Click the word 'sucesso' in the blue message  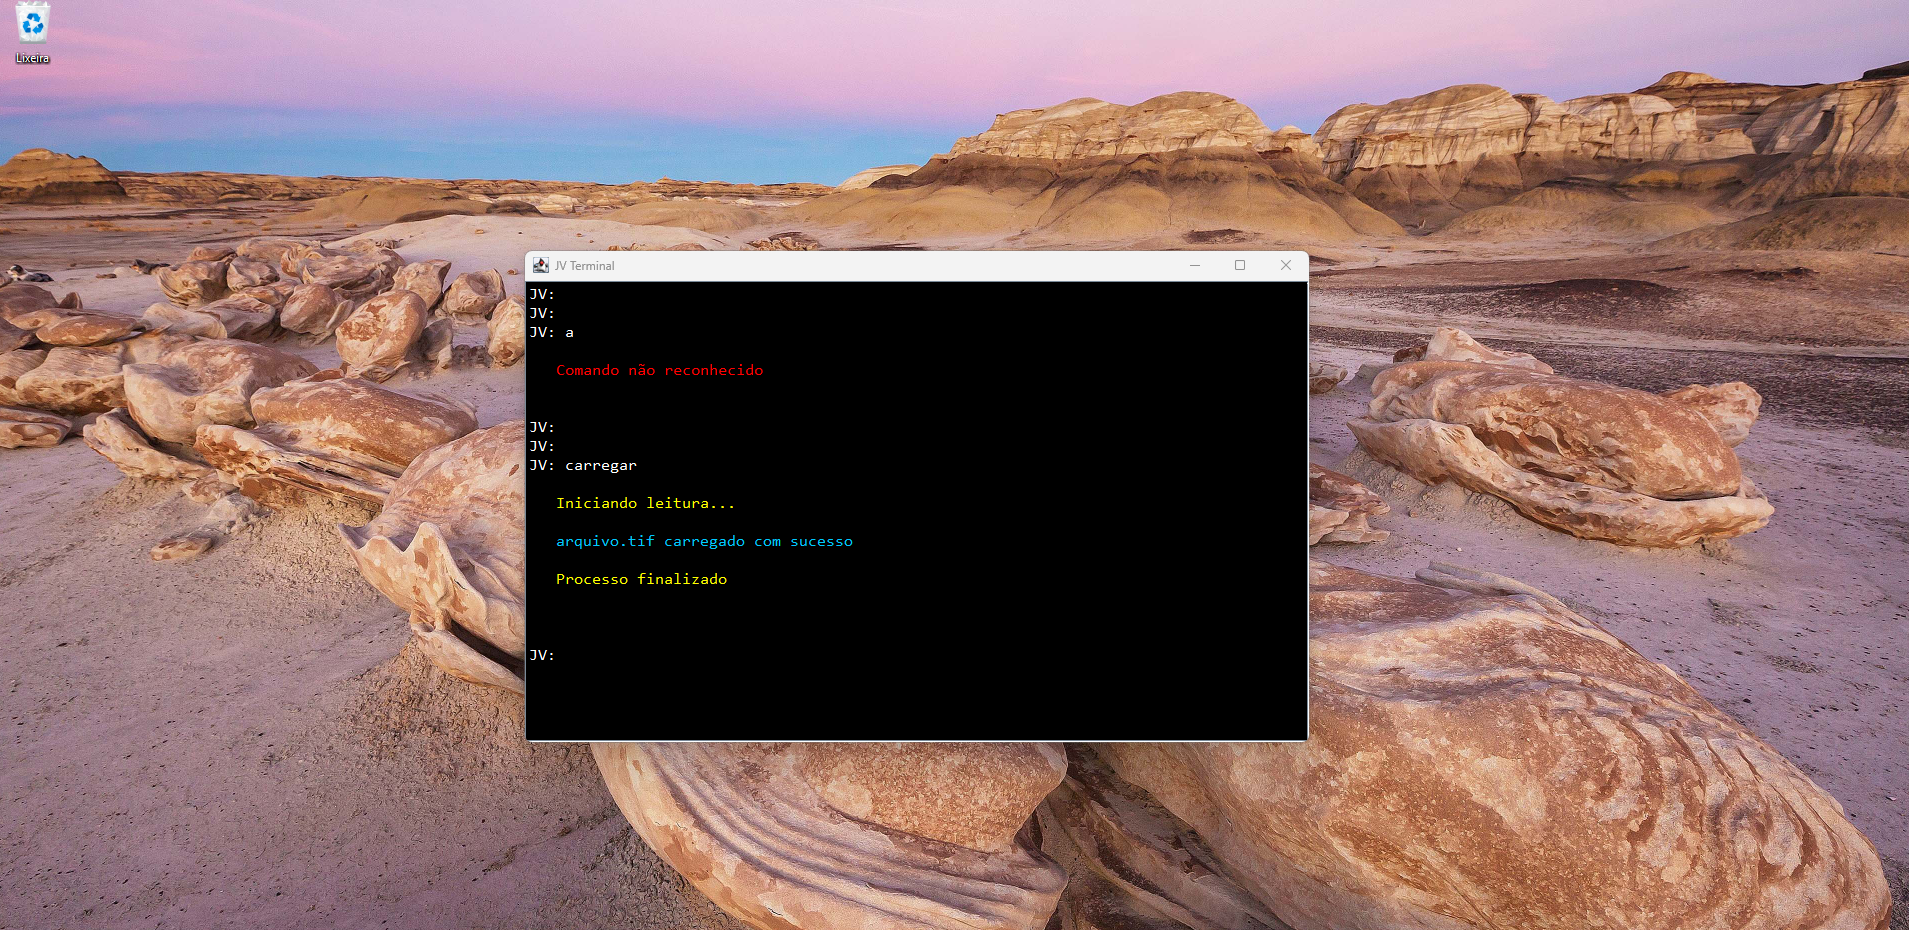tap(821, 541)
